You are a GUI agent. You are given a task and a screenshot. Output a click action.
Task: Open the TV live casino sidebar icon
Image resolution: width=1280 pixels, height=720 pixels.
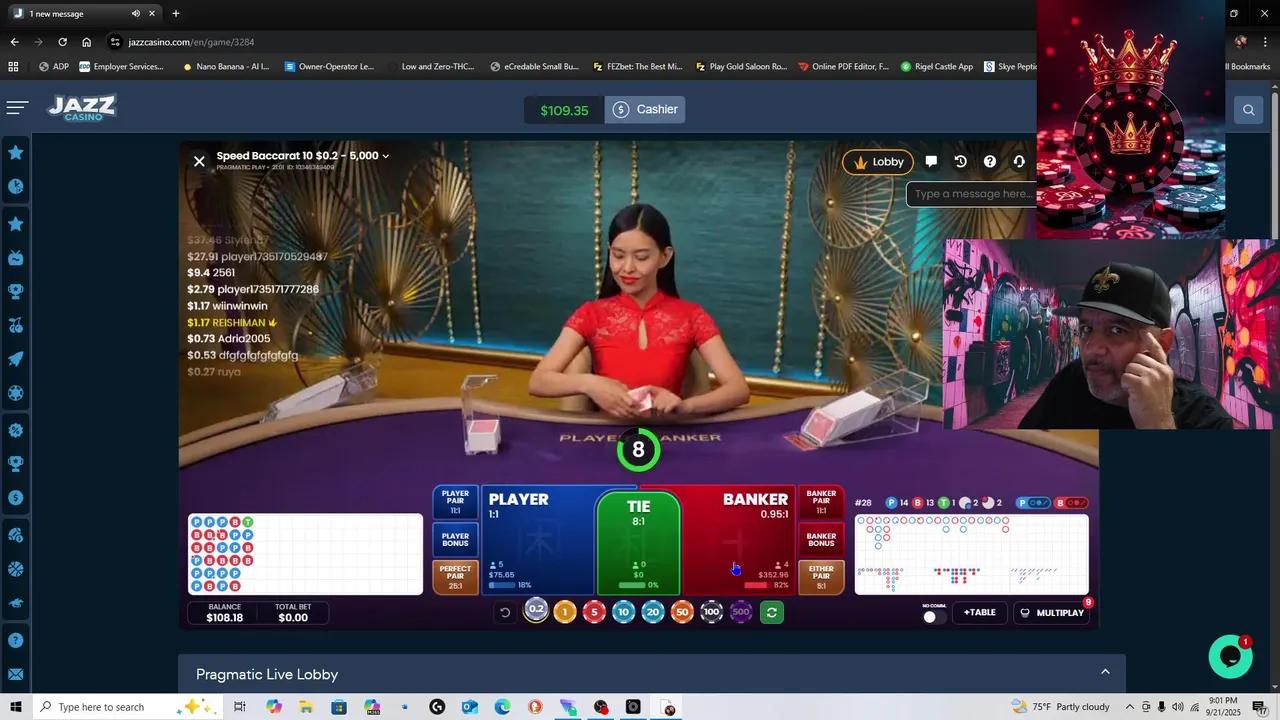click(16, 258)
